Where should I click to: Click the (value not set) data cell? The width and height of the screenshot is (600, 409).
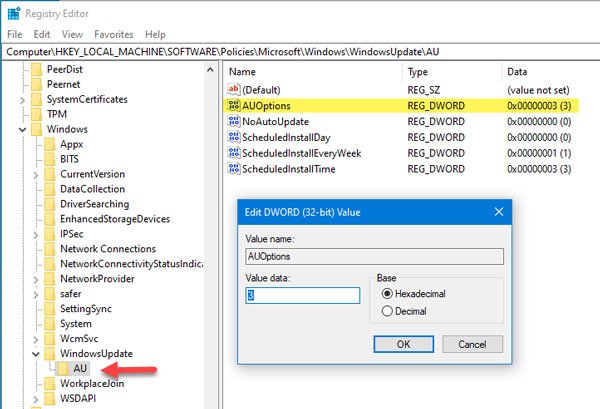(538, 90)
